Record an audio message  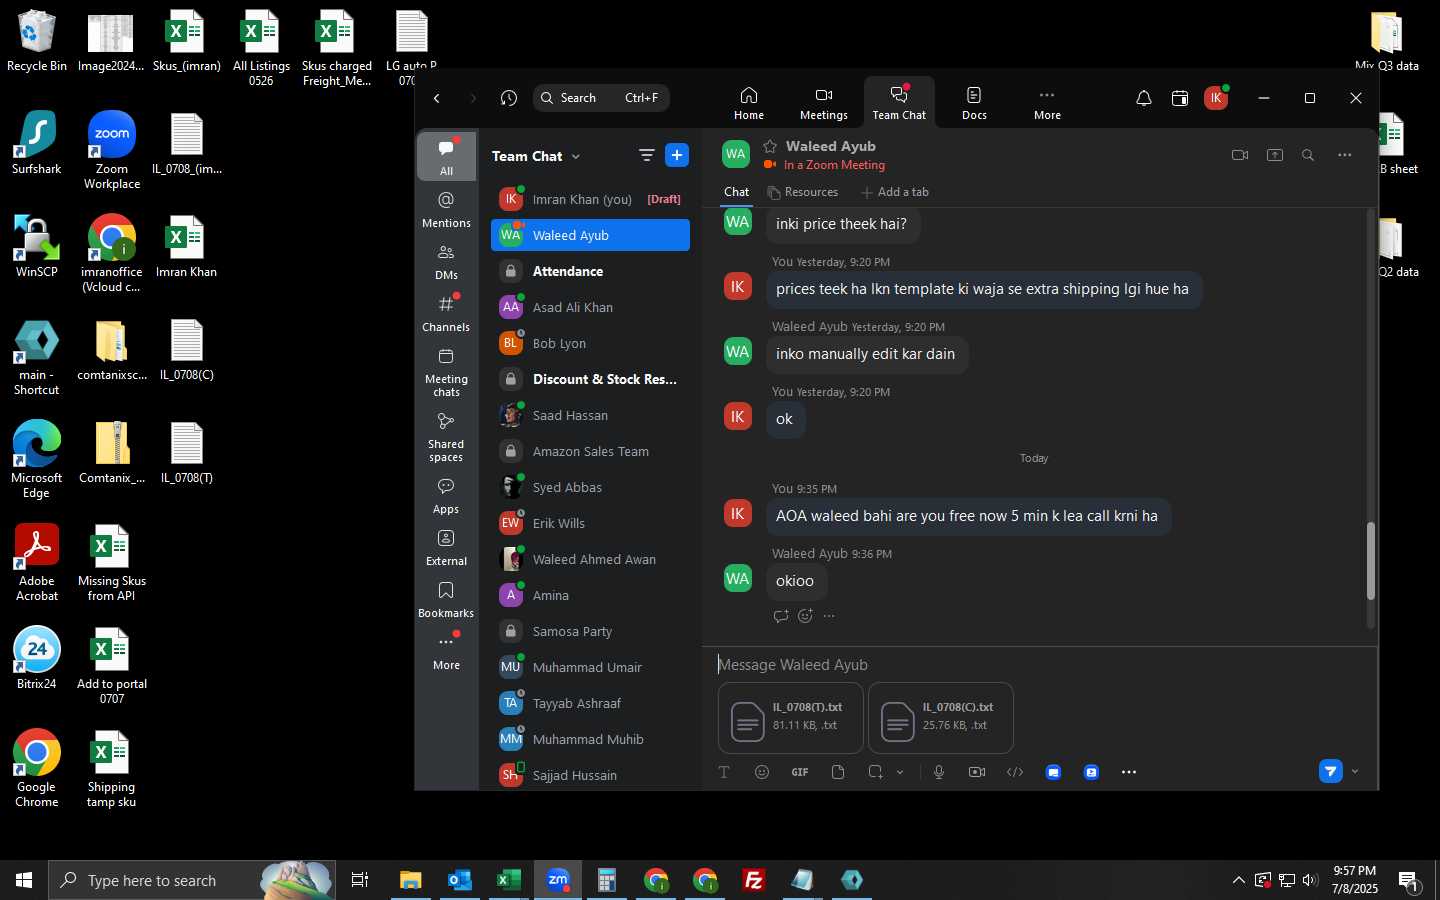[939, 772]
